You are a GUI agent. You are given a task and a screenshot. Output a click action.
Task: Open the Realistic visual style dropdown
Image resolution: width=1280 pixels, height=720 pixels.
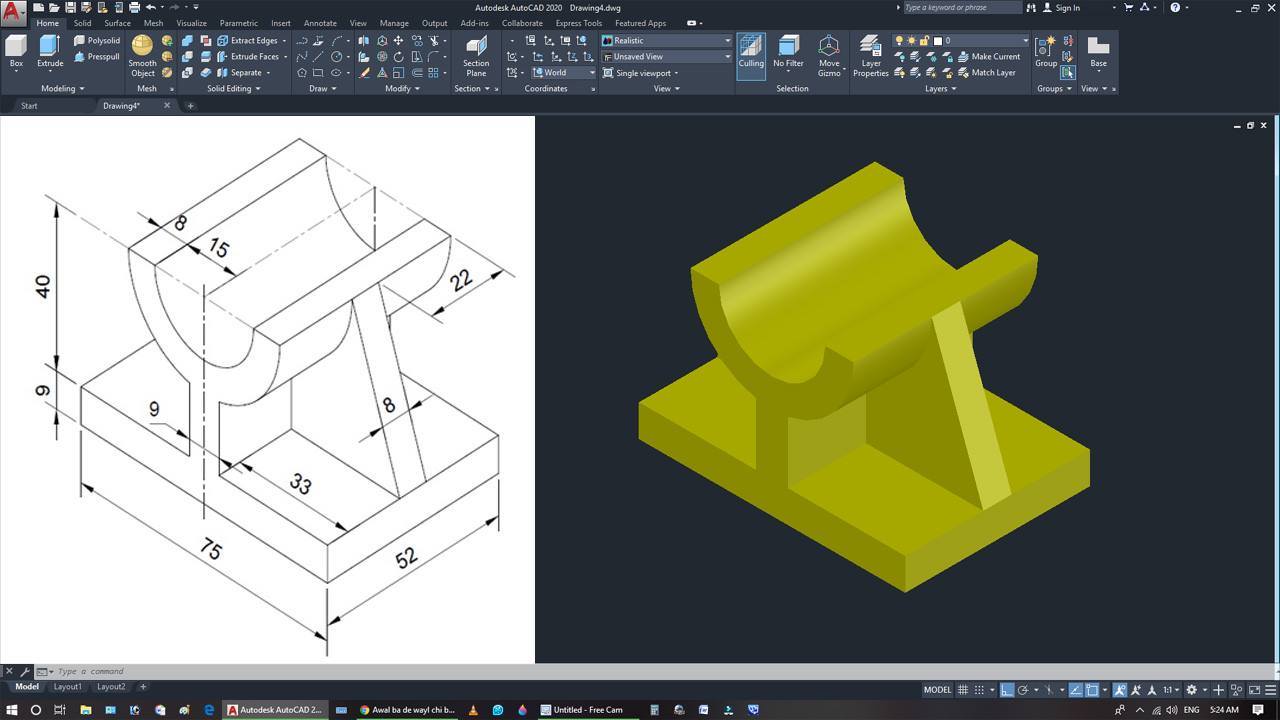point(667,41)
